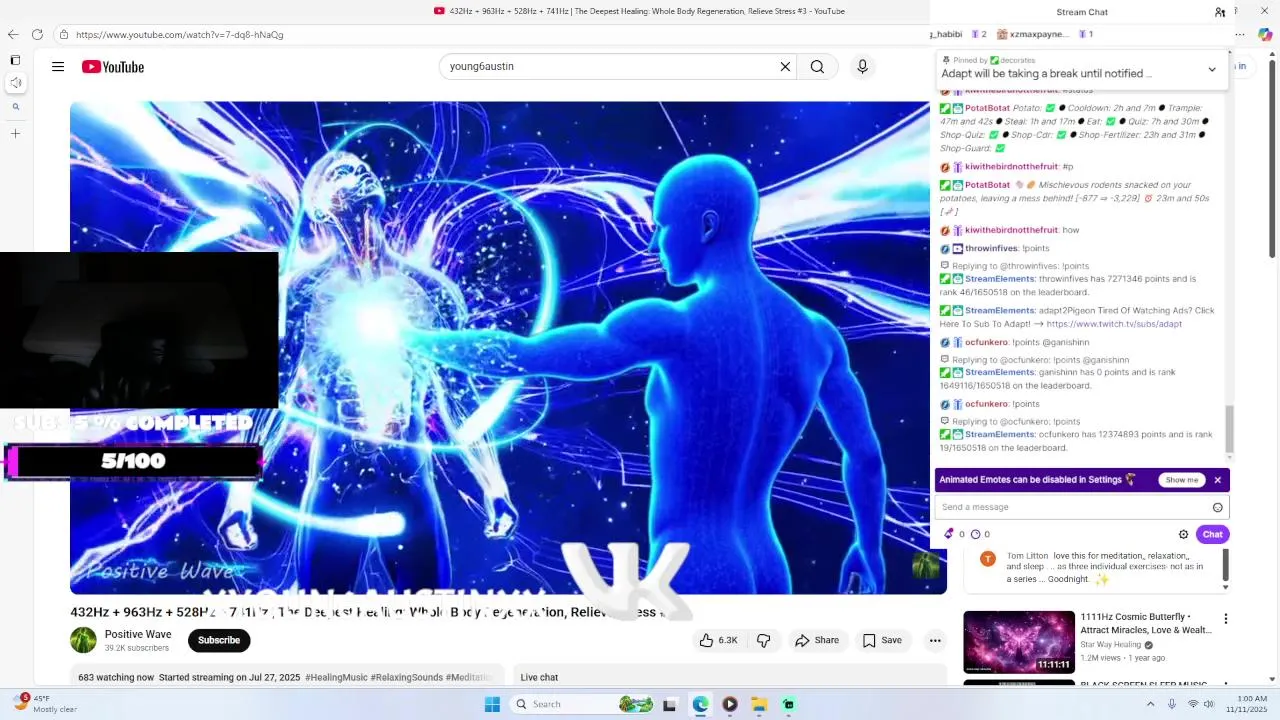Dismiss the Animated Emotes banner
Image resolution: width=1280 pixels, height=720 pixels.
pyautogui.click(x=1217, y=480)
